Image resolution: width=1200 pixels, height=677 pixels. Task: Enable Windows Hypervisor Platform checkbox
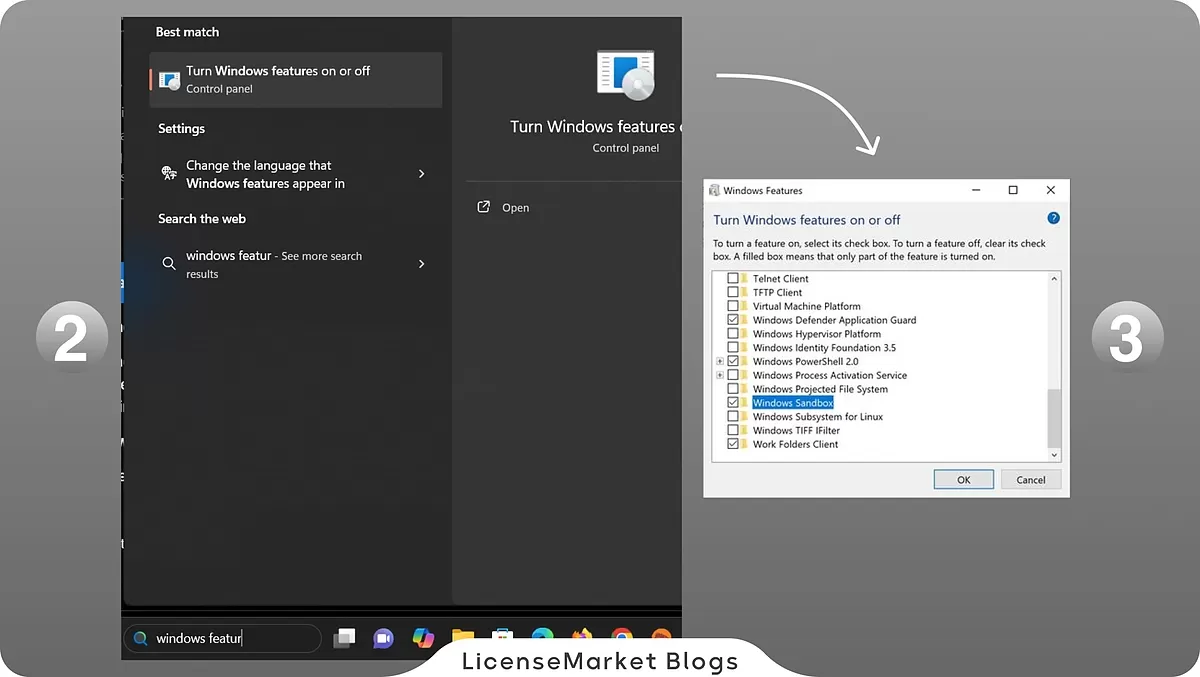tap(733, 334)
